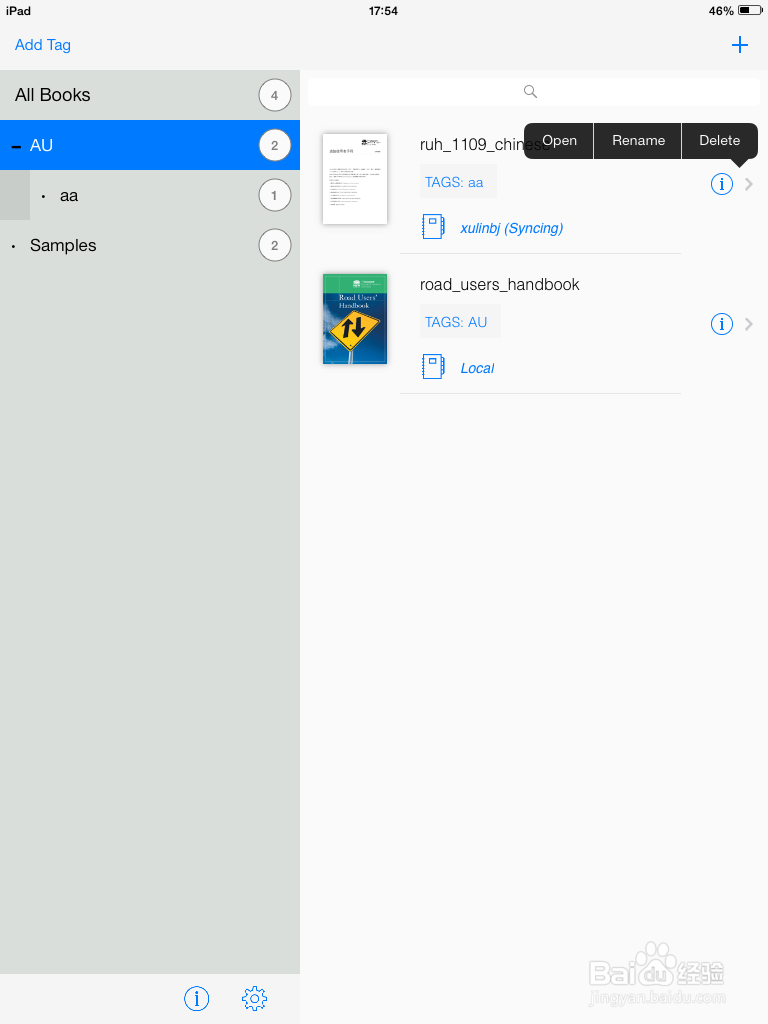
Task: Select All Books in the sidebar
Action: click(150, 95)
